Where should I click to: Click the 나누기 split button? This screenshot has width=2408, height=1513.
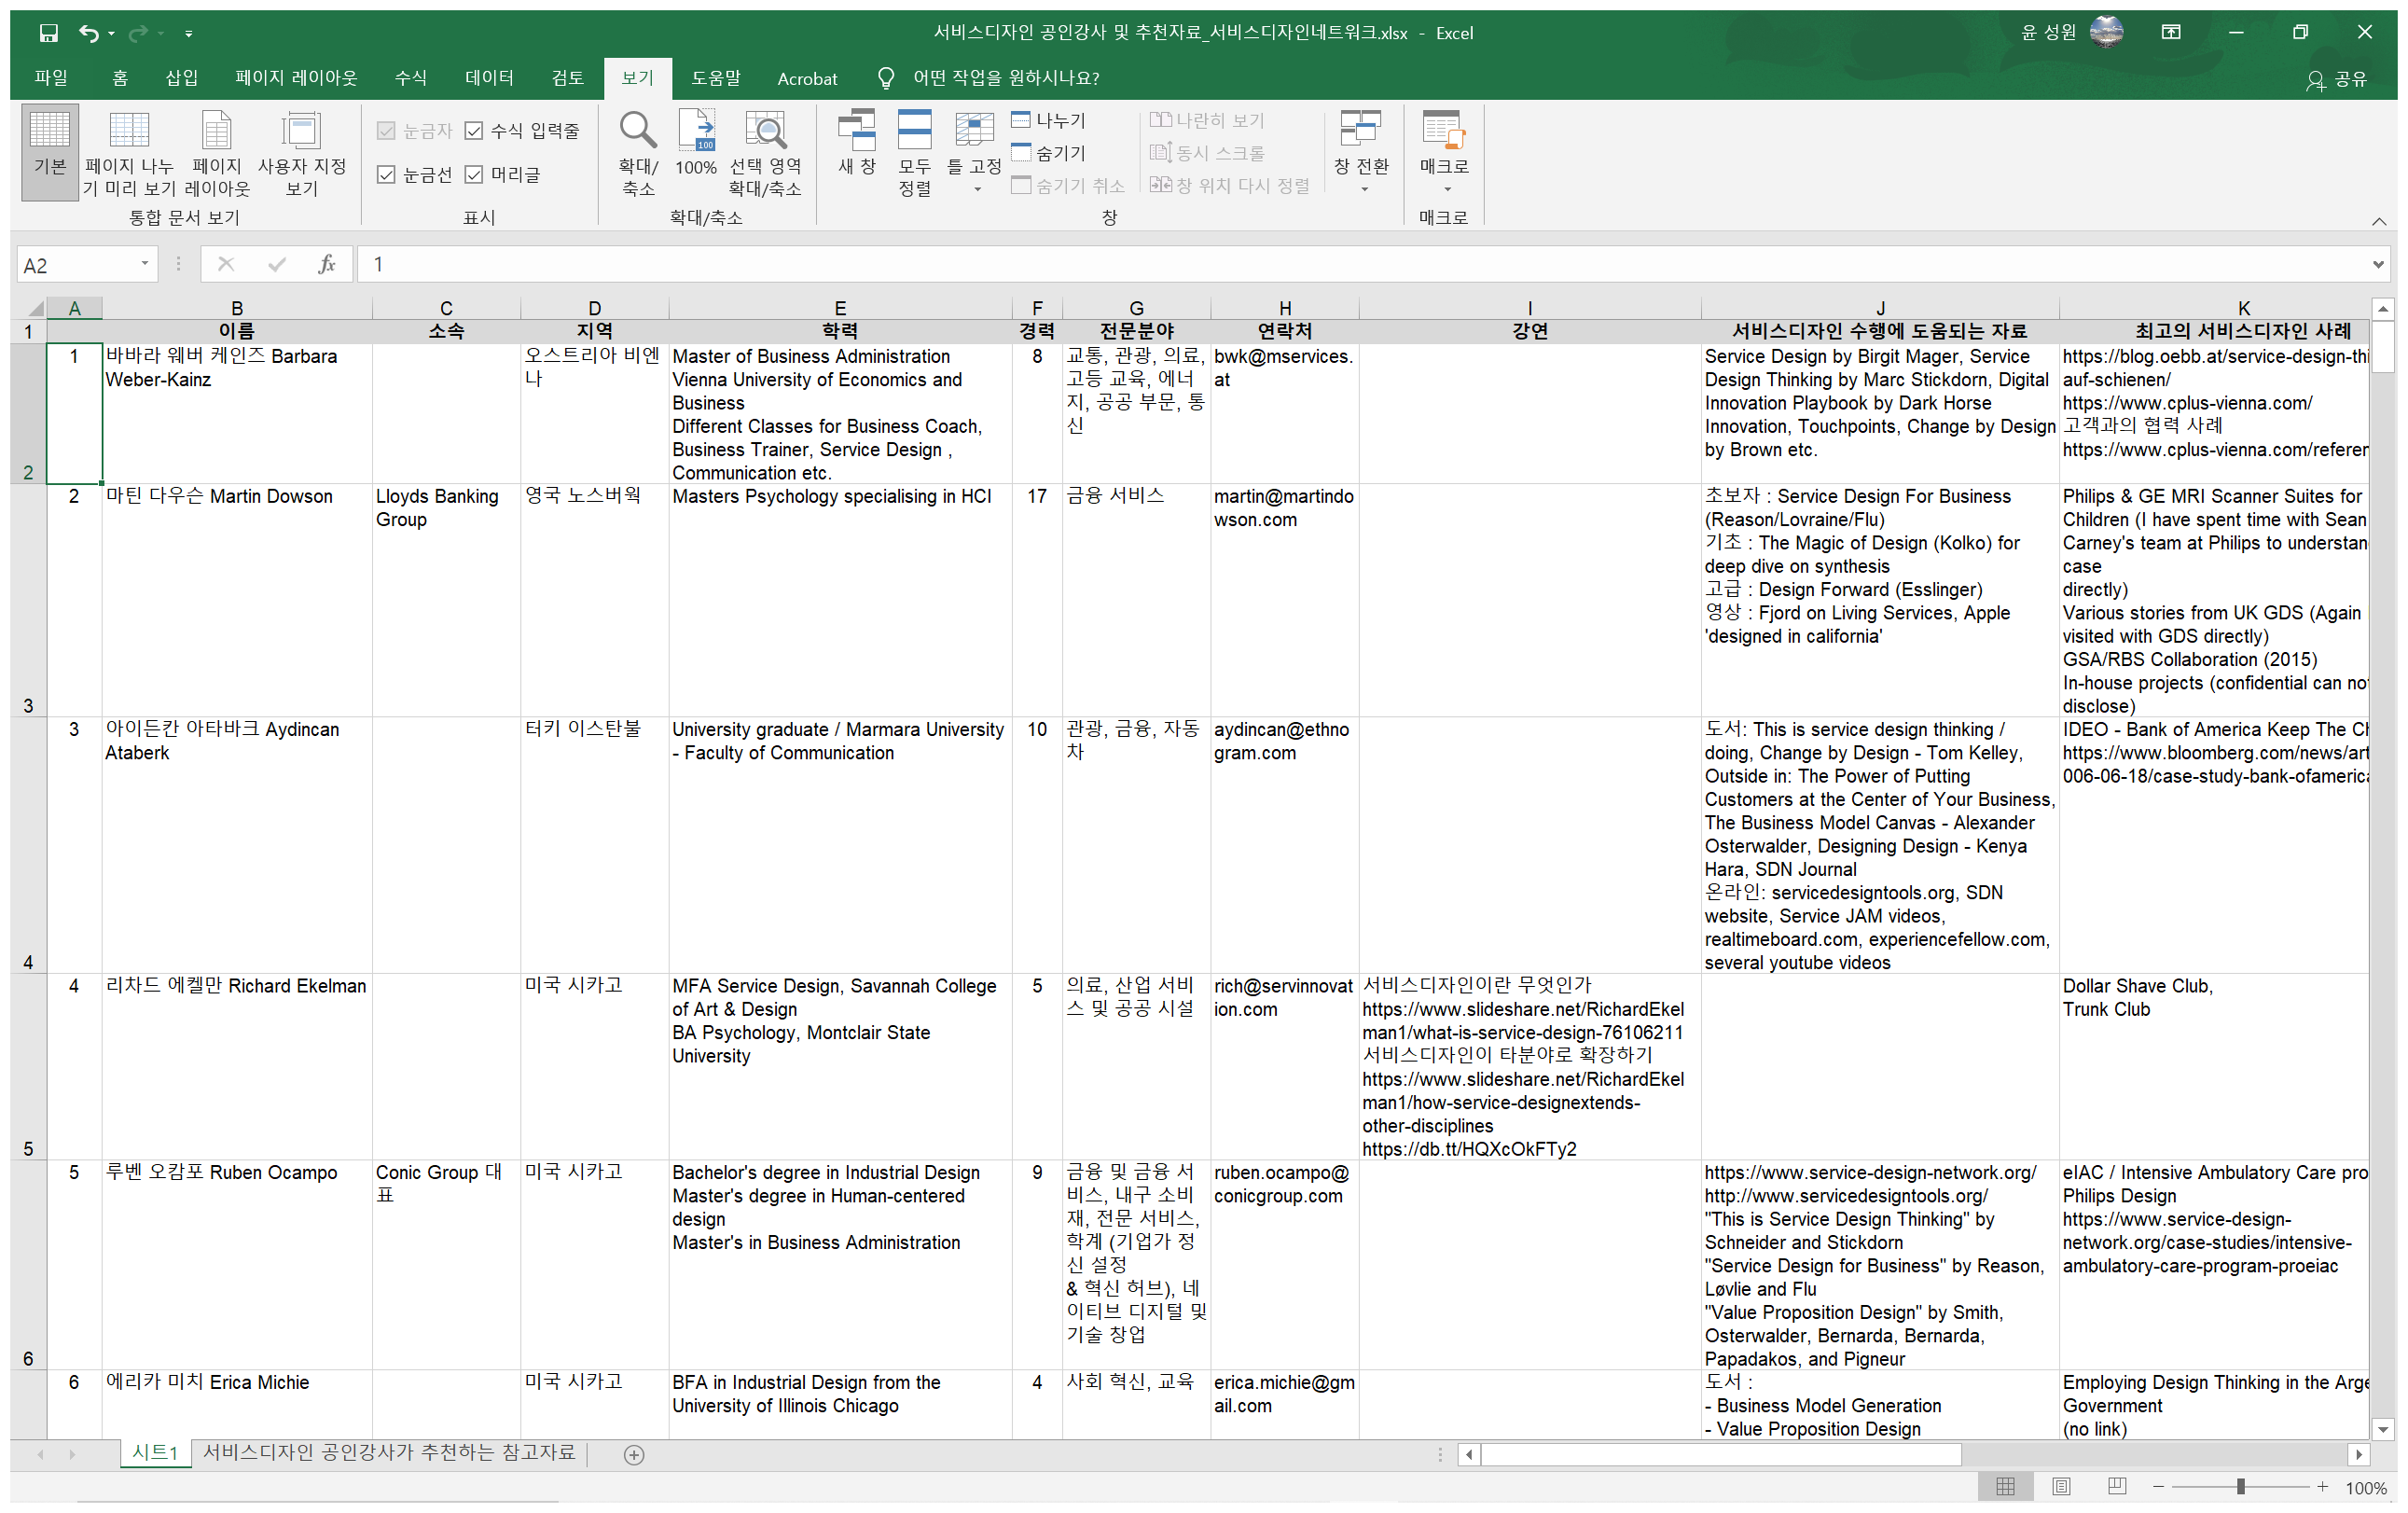1048,121
